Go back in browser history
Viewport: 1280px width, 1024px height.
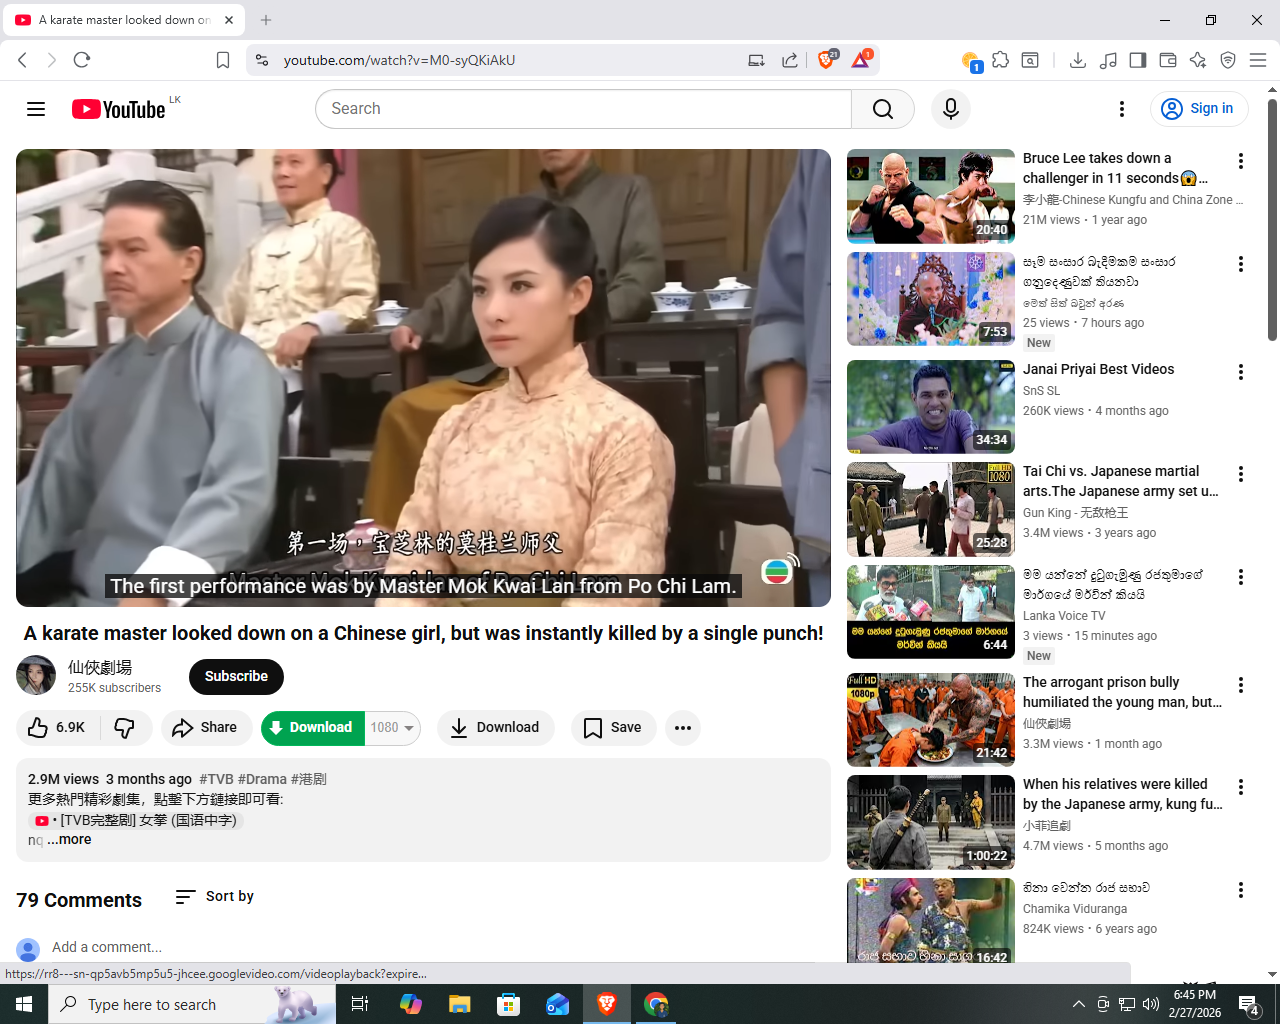(23, 60)
